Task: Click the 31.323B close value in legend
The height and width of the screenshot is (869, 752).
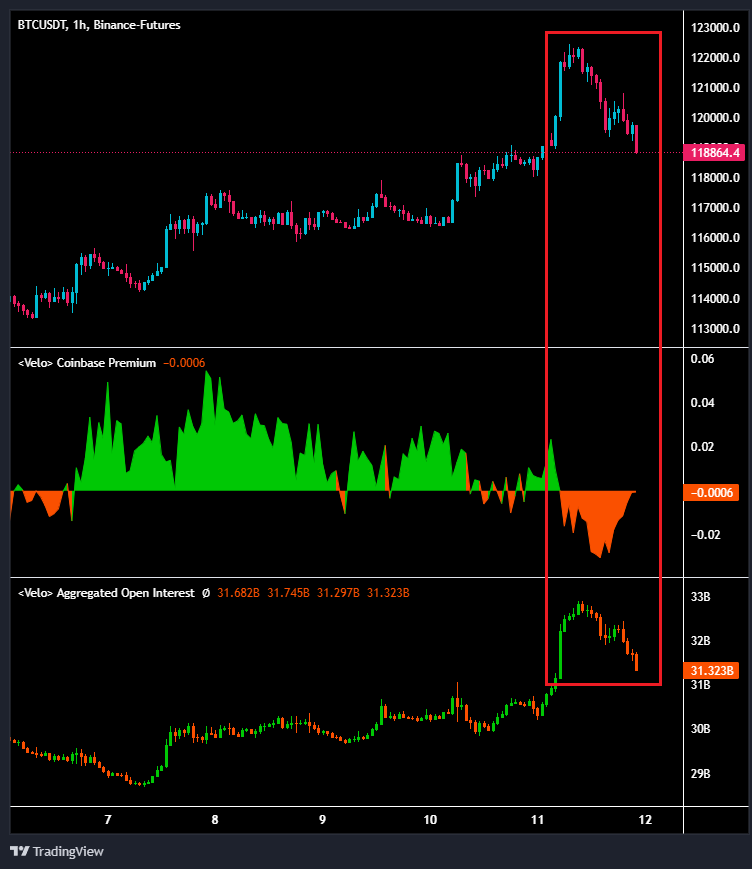Action: (x=388, y=593)
